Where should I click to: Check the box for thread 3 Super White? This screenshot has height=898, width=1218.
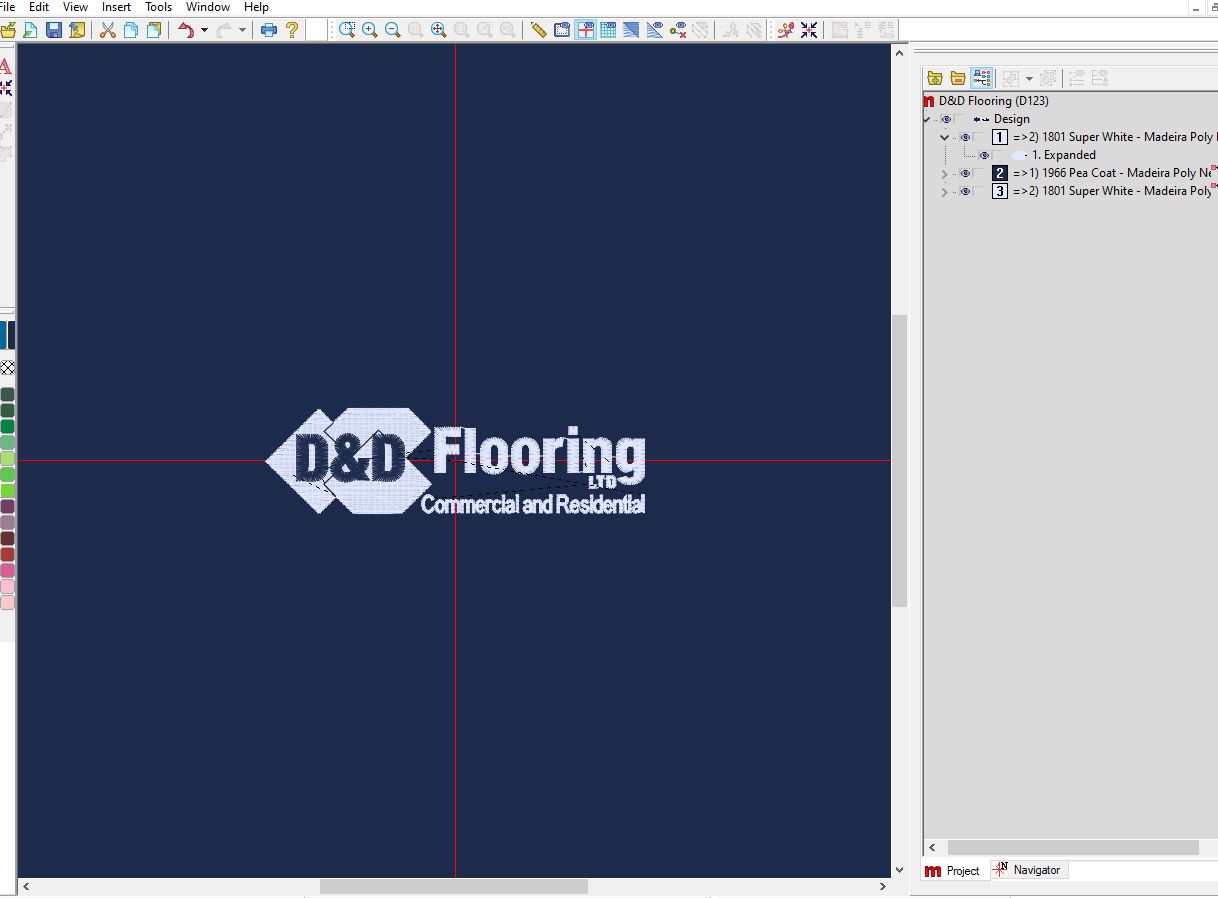click(x=980, y=191)
